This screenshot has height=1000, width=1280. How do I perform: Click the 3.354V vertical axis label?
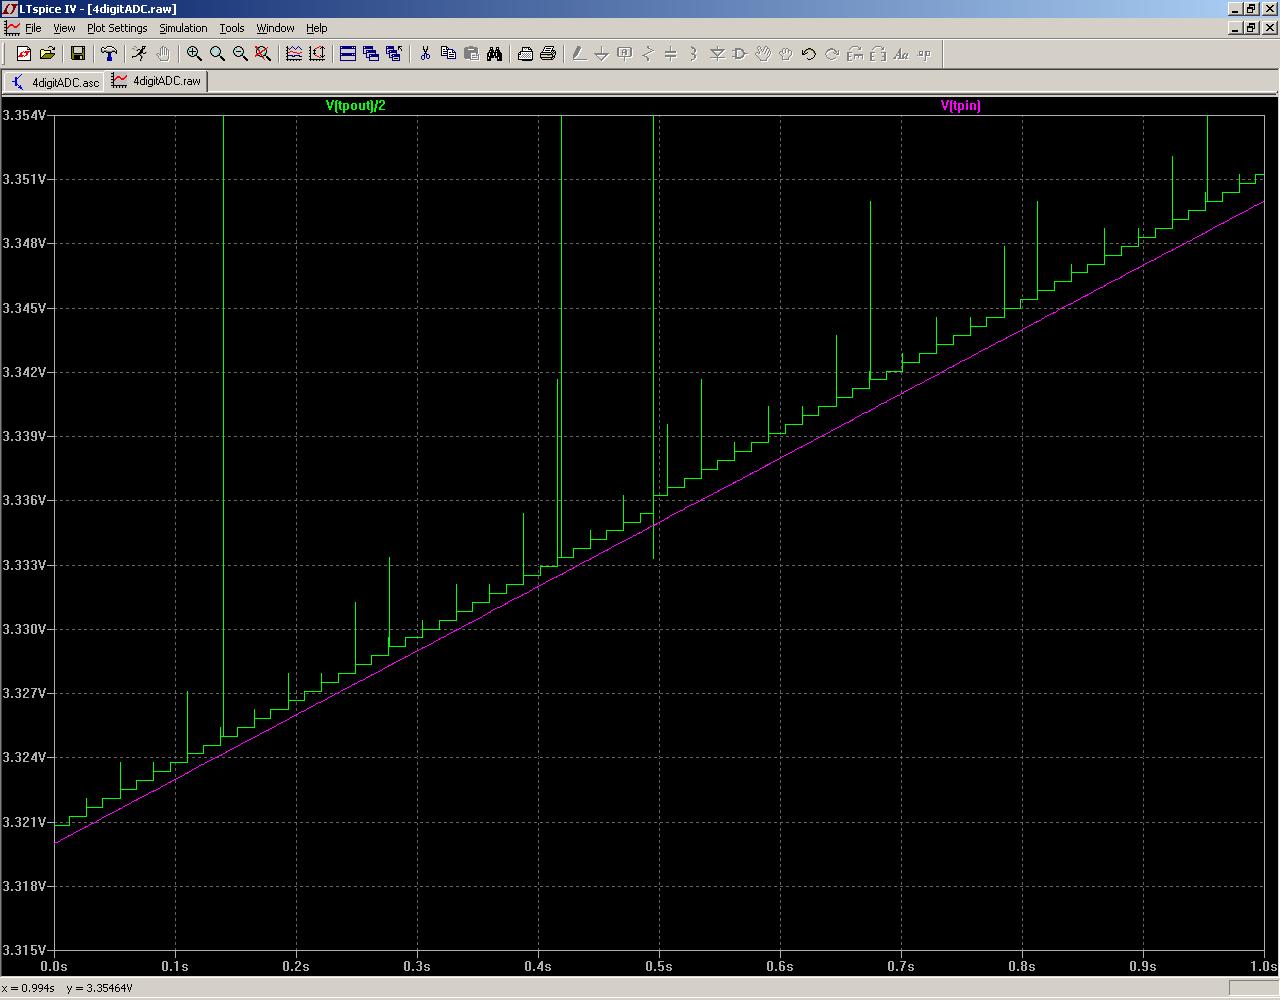click(x=24, y=115)
